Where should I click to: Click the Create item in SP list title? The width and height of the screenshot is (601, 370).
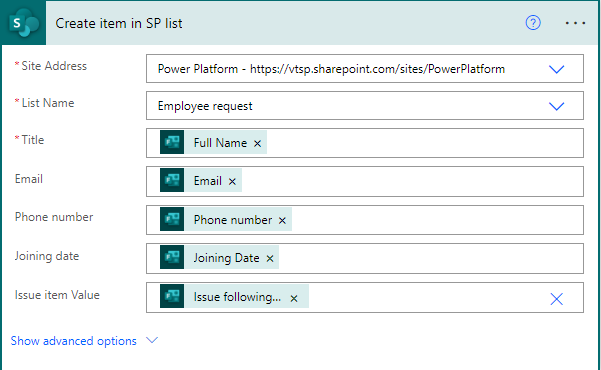tap(119, 23)
